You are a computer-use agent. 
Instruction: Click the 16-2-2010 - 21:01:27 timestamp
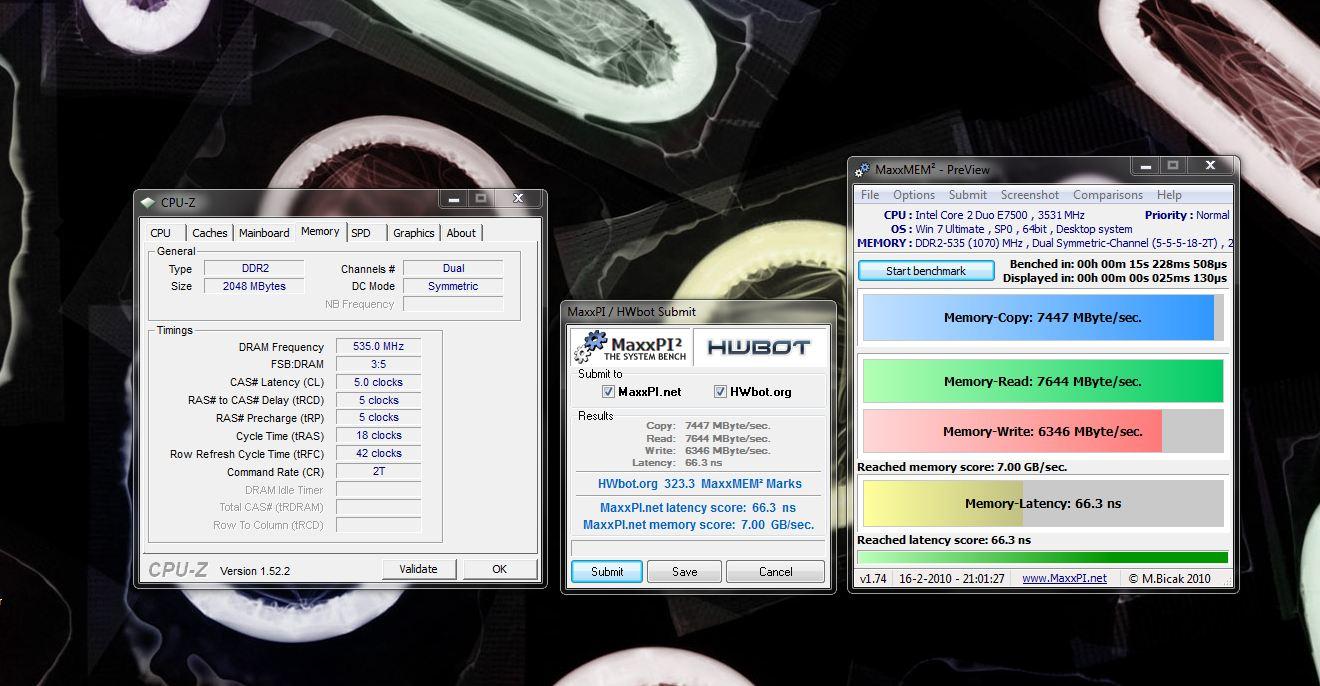tap(952, 578)
